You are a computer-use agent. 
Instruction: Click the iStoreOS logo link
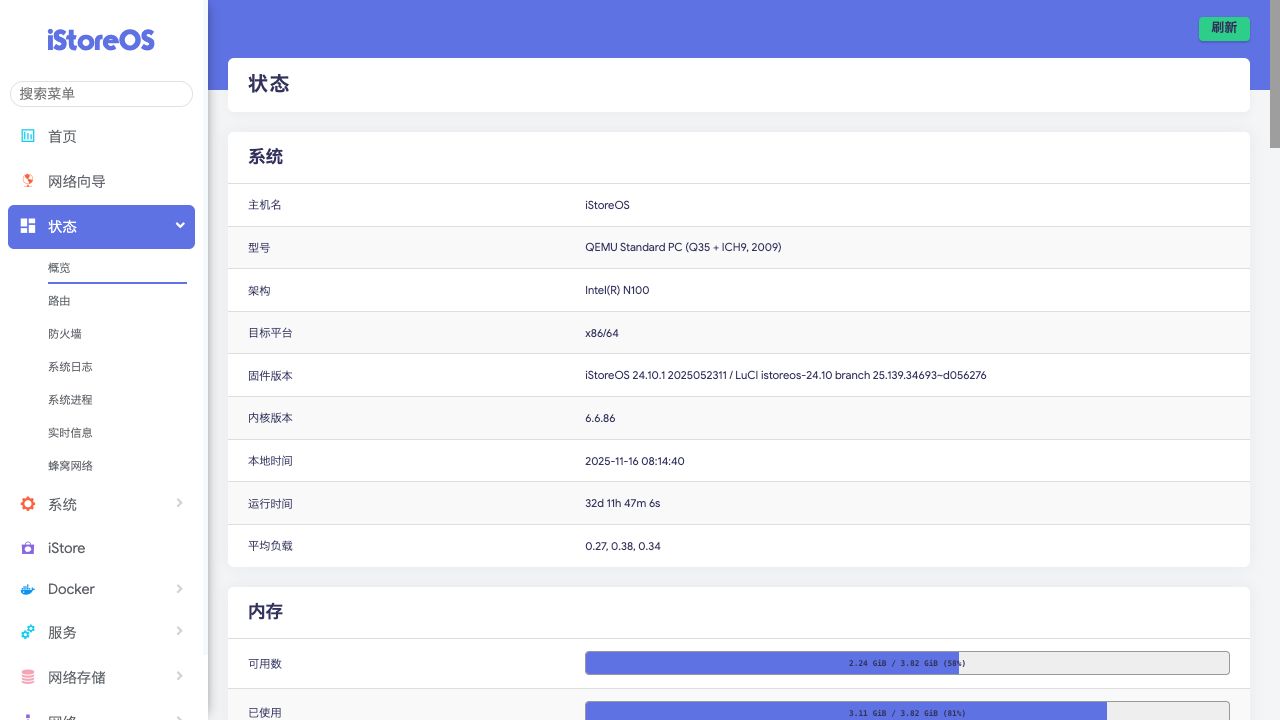pos(101,40)
